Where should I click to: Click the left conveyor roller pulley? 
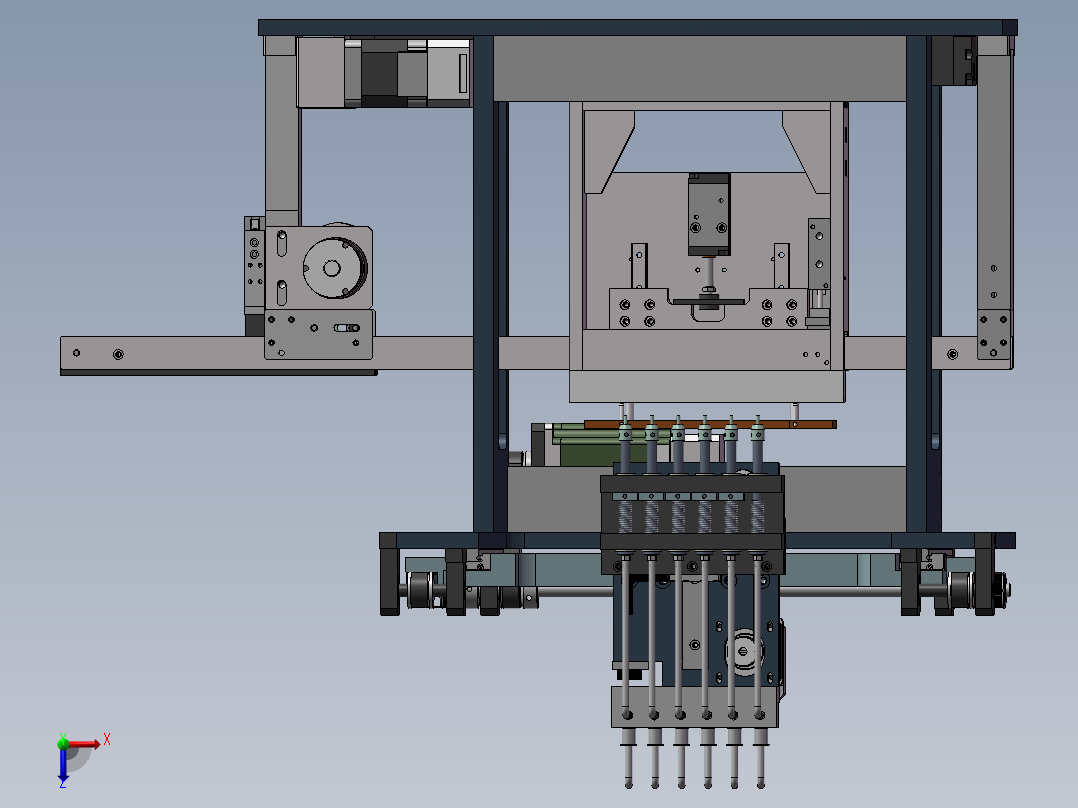[x=418, y=590]
